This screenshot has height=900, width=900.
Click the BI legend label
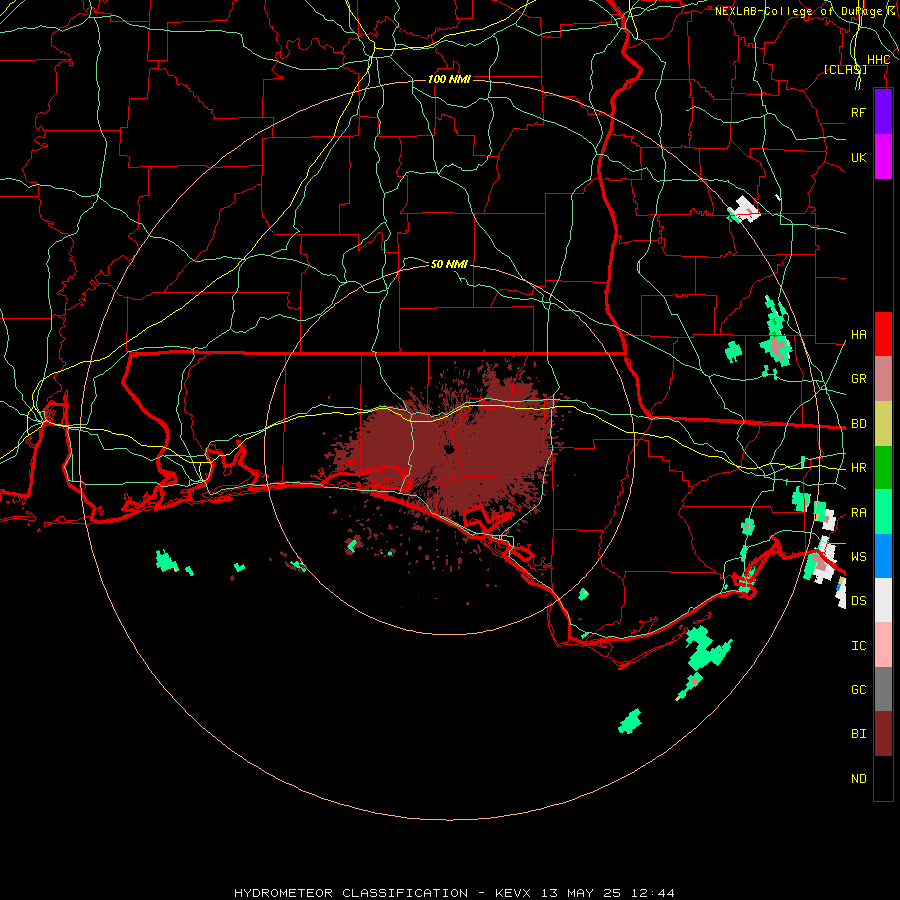[858, 734]
